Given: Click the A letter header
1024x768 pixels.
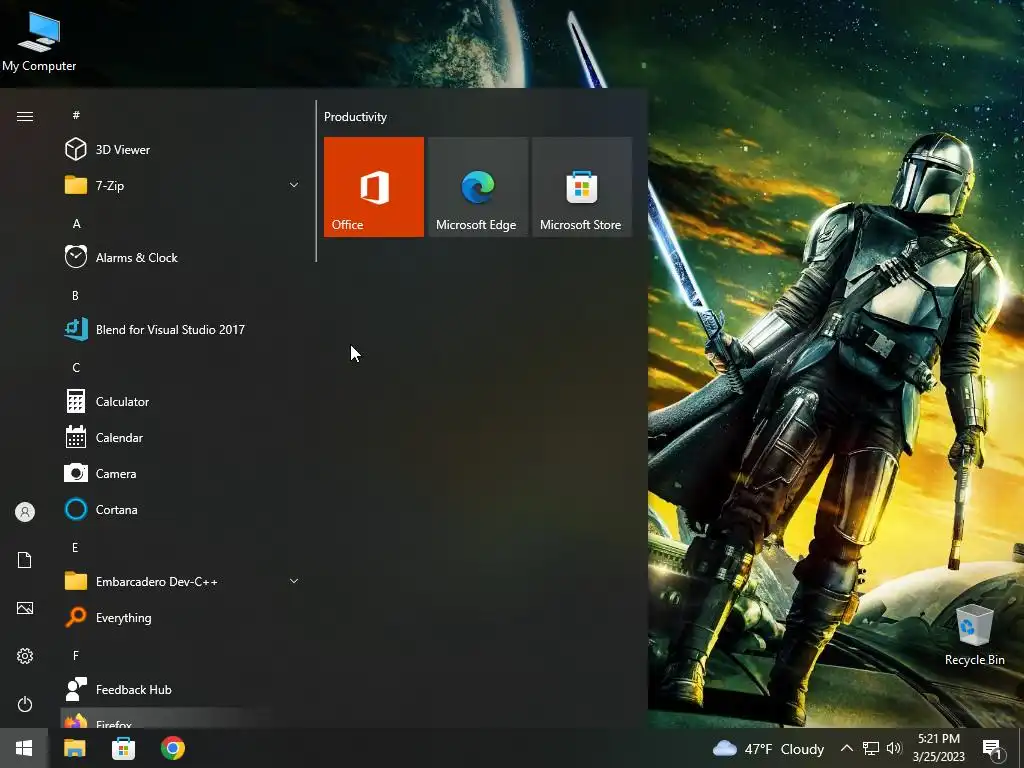Looking at the screenshot, I should [76, 223].
